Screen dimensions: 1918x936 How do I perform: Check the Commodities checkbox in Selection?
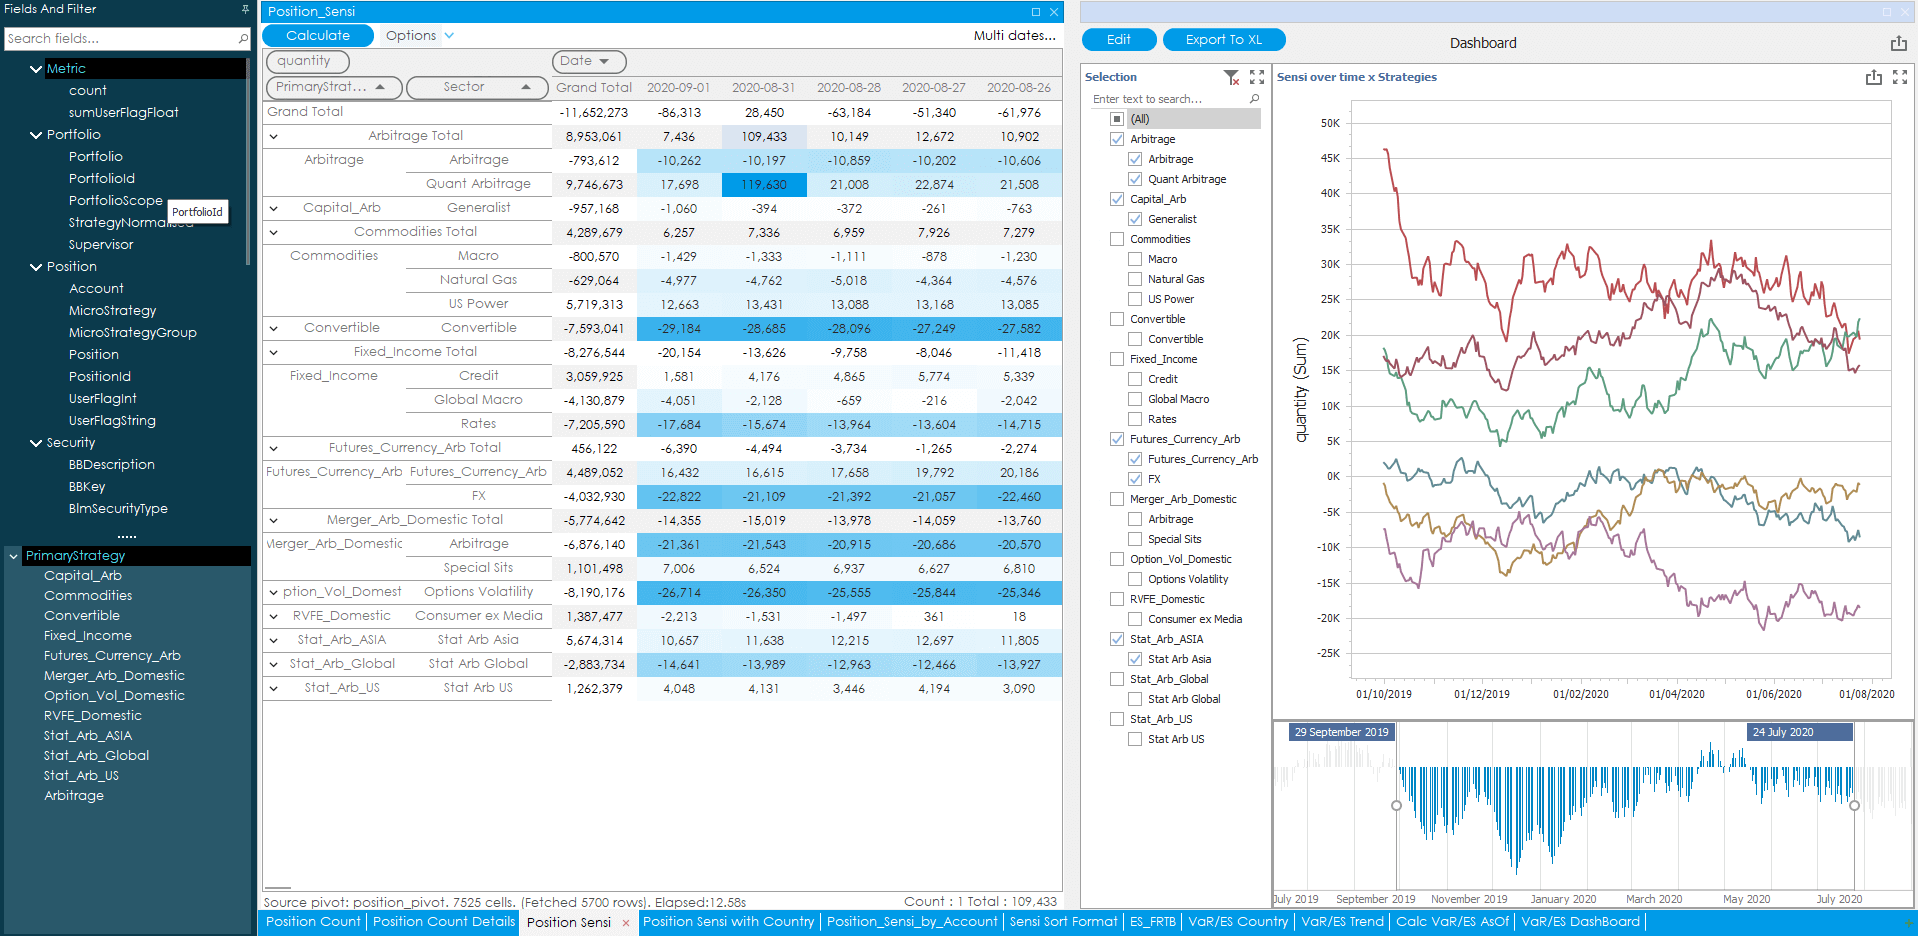tap(1117, 239)
